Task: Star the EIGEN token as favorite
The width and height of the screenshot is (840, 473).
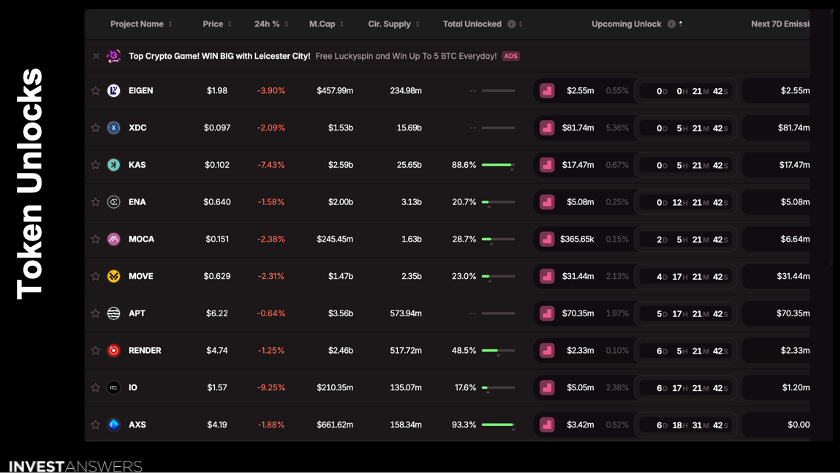Action: [x=95, y=91]
